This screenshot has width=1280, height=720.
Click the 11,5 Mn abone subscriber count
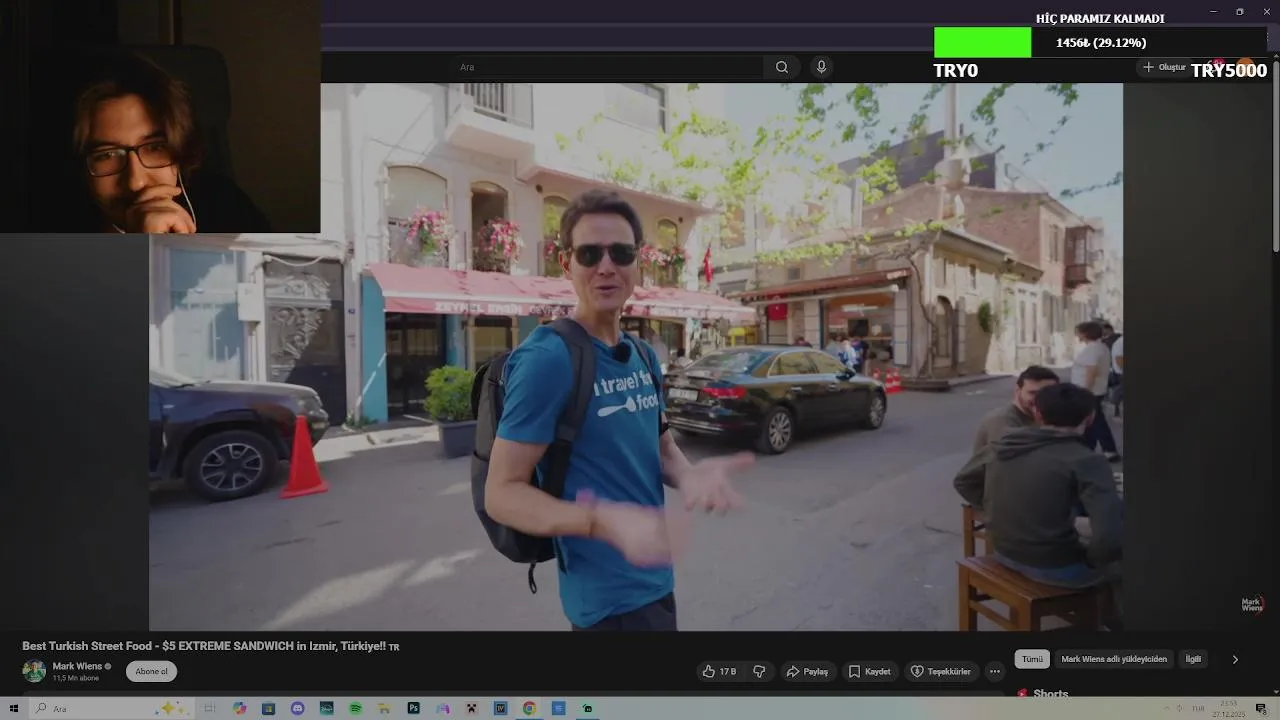(76, 678)
